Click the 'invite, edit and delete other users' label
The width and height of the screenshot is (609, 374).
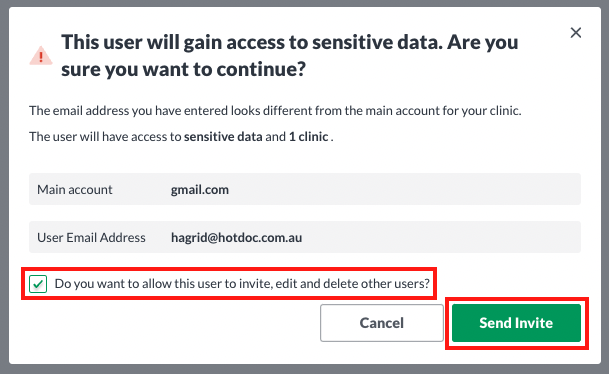[x=242, y=284]
